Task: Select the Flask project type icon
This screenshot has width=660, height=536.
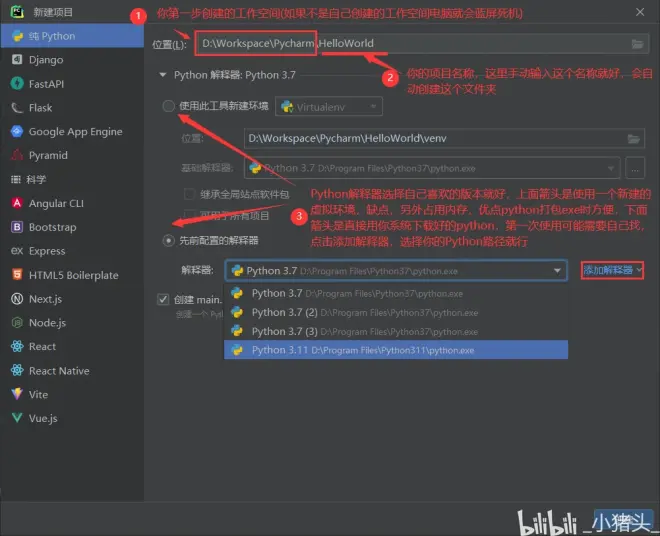Action: 18,108
